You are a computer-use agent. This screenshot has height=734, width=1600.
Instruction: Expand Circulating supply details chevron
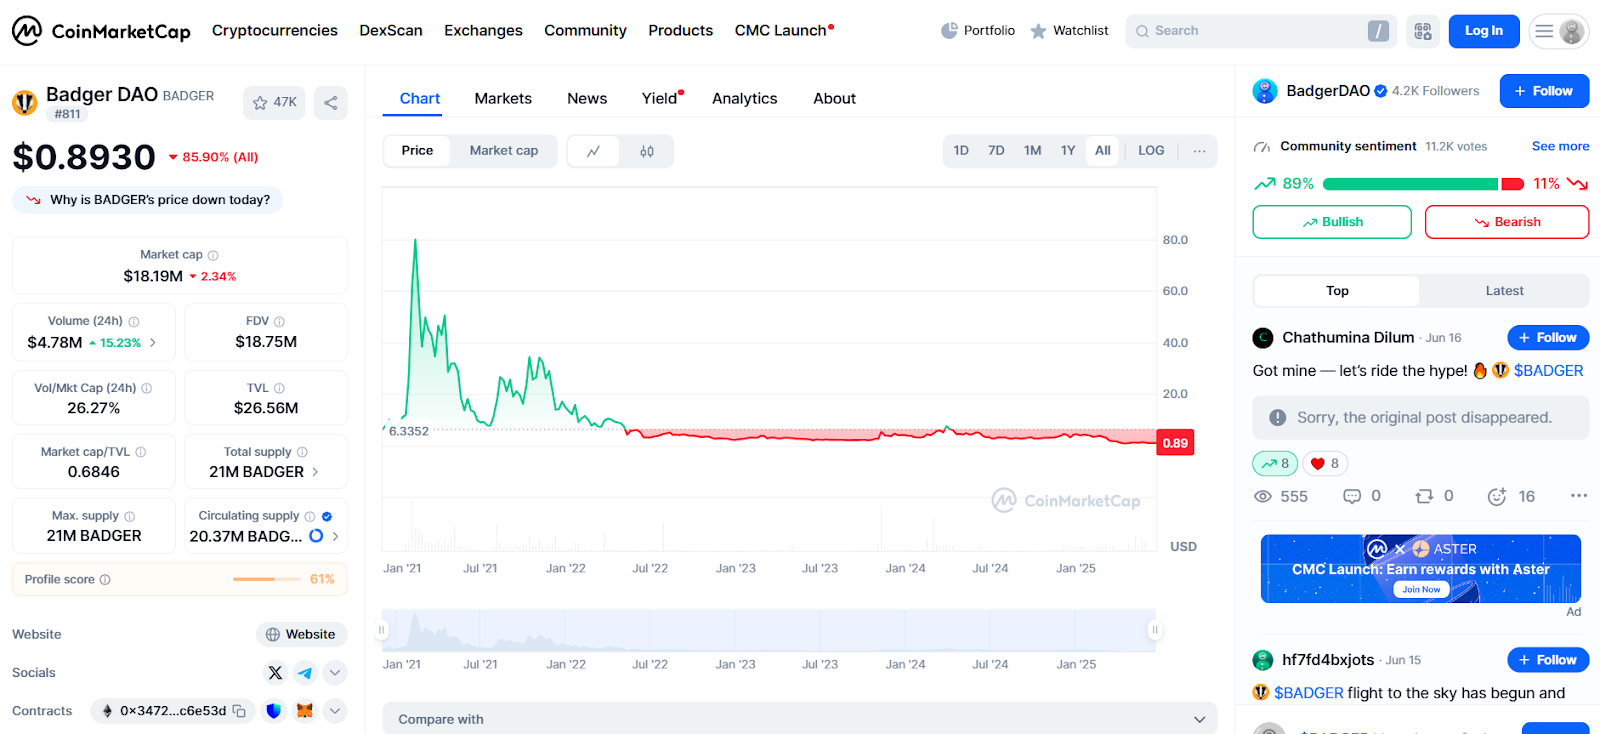coord(335,537)
